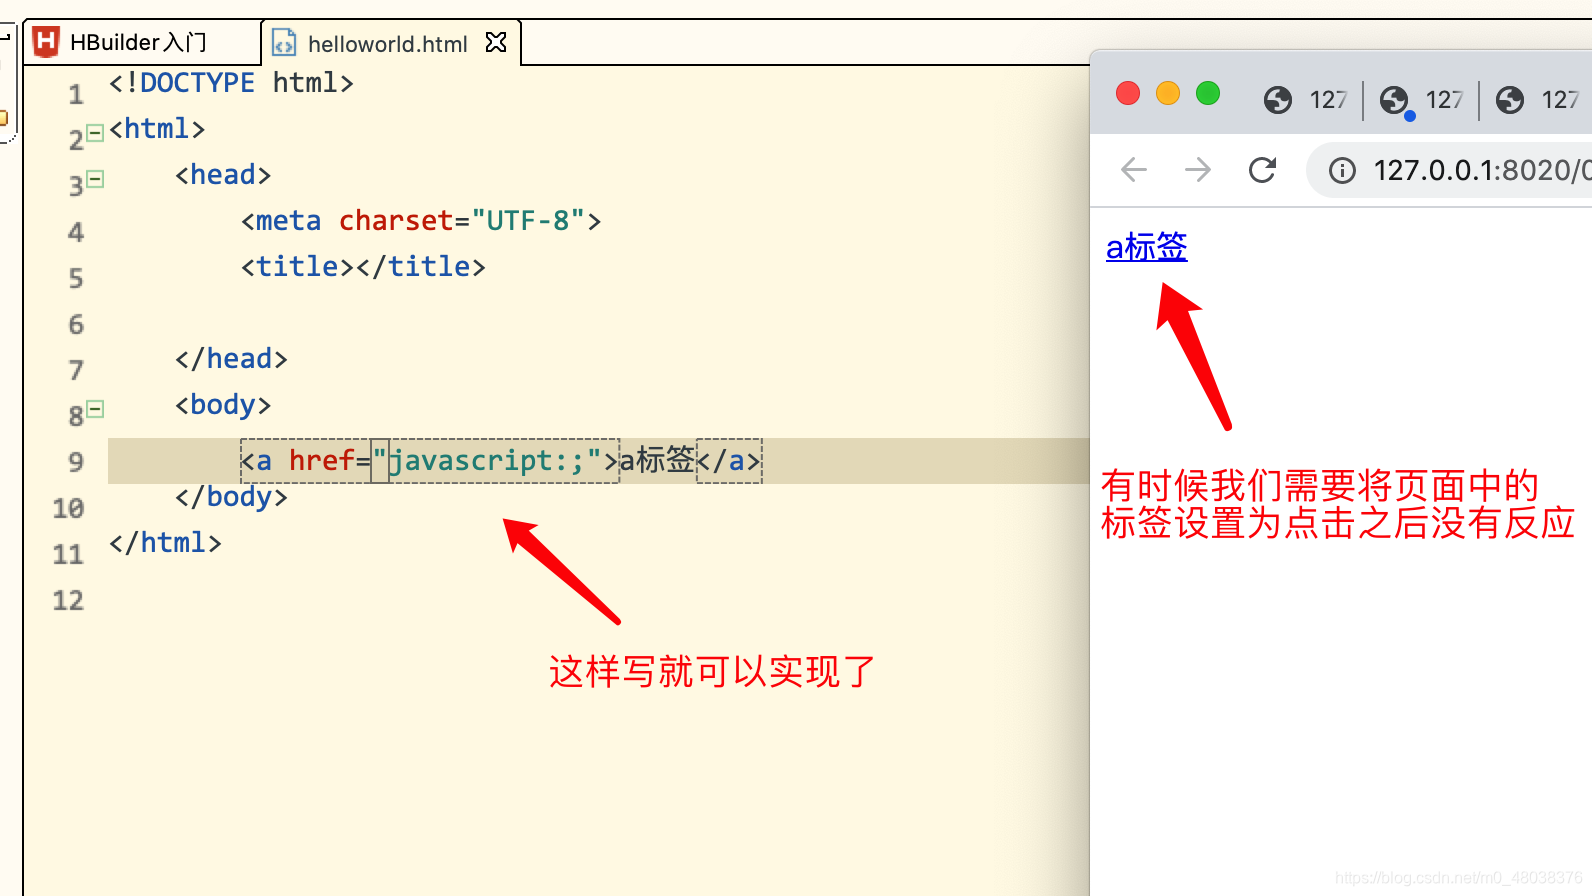Click the </head> closing tag
Image resolution: width=1592 pixels, height=896 pixels.
pyautogui.click(x=231, y=358)
